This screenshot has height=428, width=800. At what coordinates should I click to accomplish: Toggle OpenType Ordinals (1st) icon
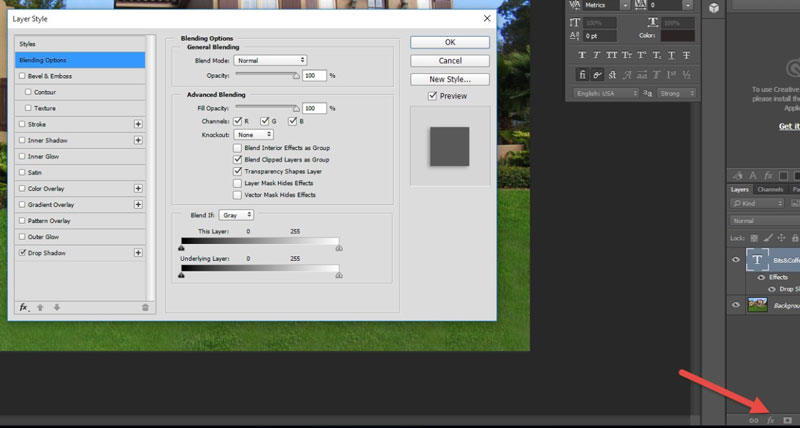671,75
